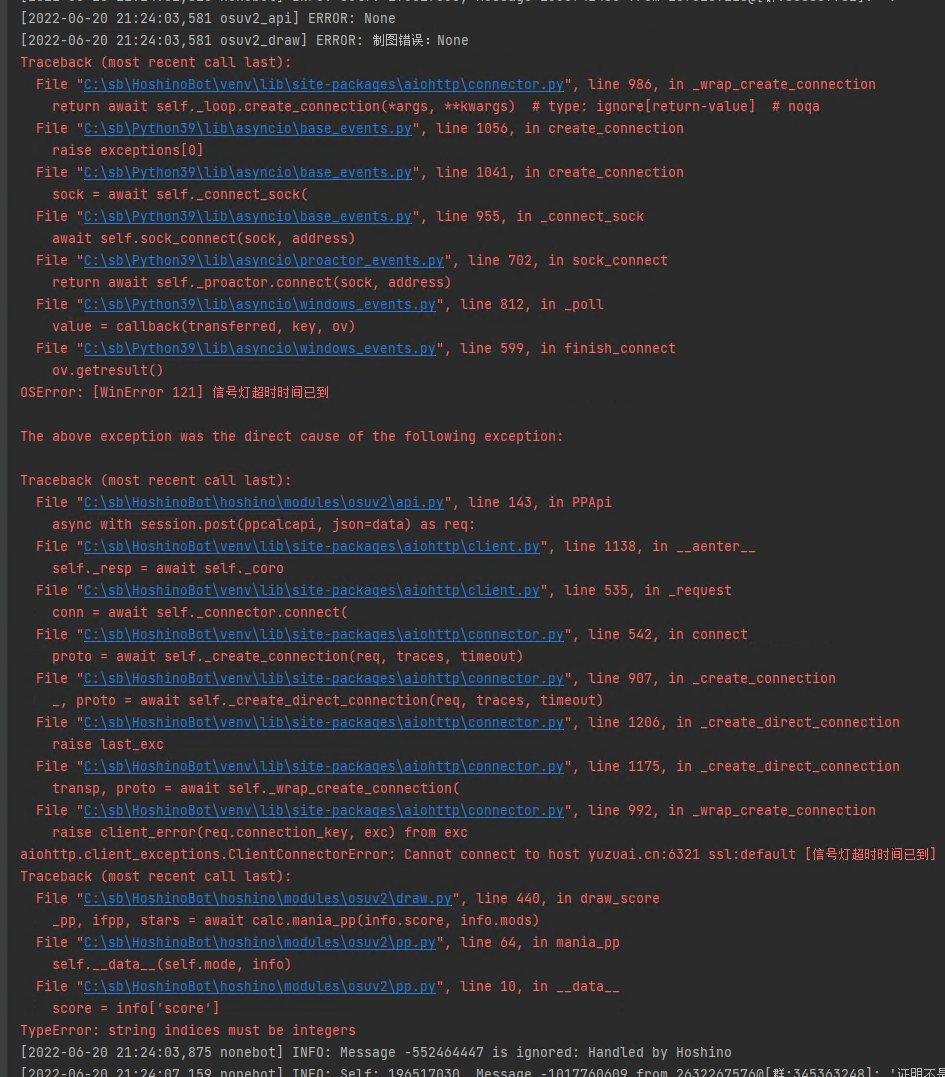The height and width of the screenshot is (1077, 945).
Task: Open base_events.py link on the line 1041 row
Action: click(247, 172)
